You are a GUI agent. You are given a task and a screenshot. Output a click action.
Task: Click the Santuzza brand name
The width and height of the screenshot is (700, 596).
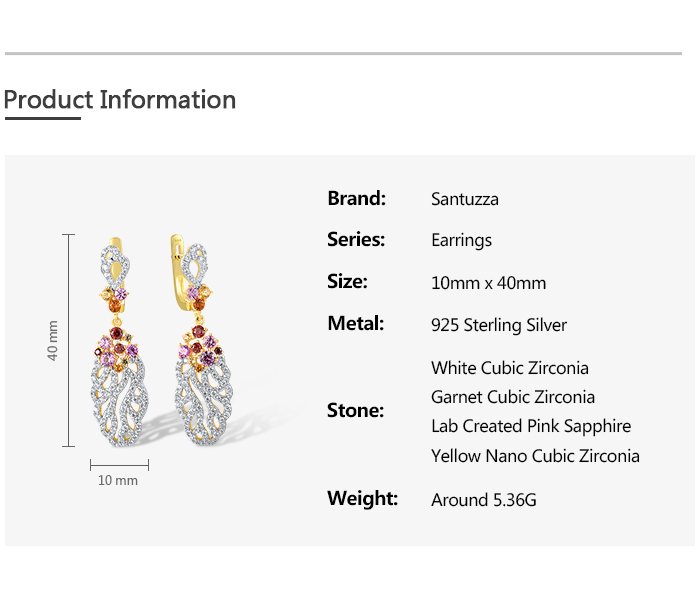(x=464, y=199)
